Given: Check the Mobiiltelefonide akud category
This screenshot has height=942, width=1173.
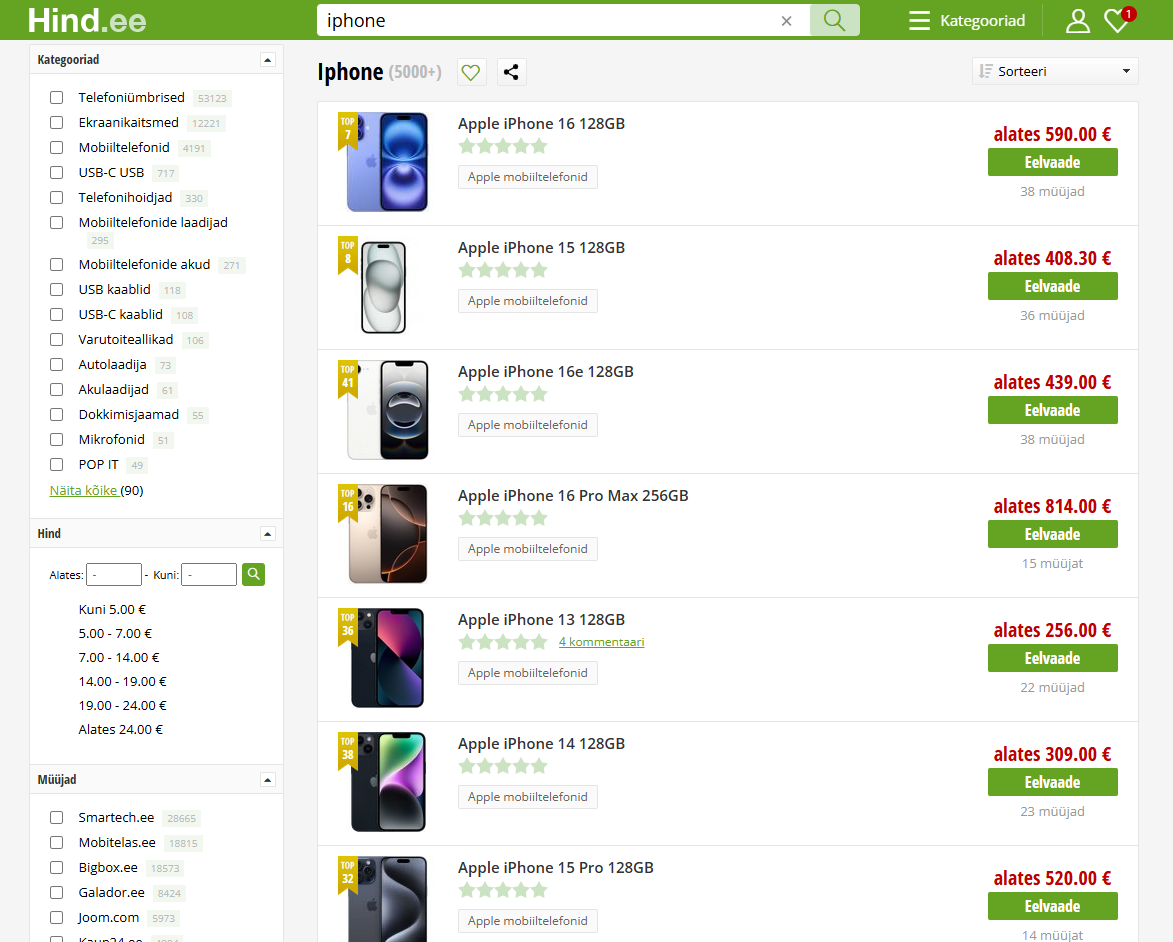Looking at the screenshot, I should click(x=56, y=264).
